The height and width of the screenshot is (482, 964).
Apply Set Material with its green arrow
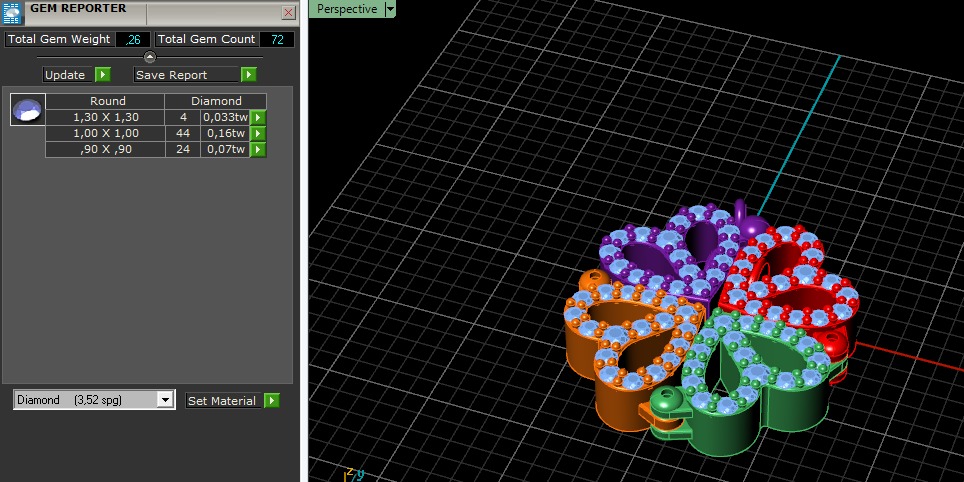[x=272, y=401]
